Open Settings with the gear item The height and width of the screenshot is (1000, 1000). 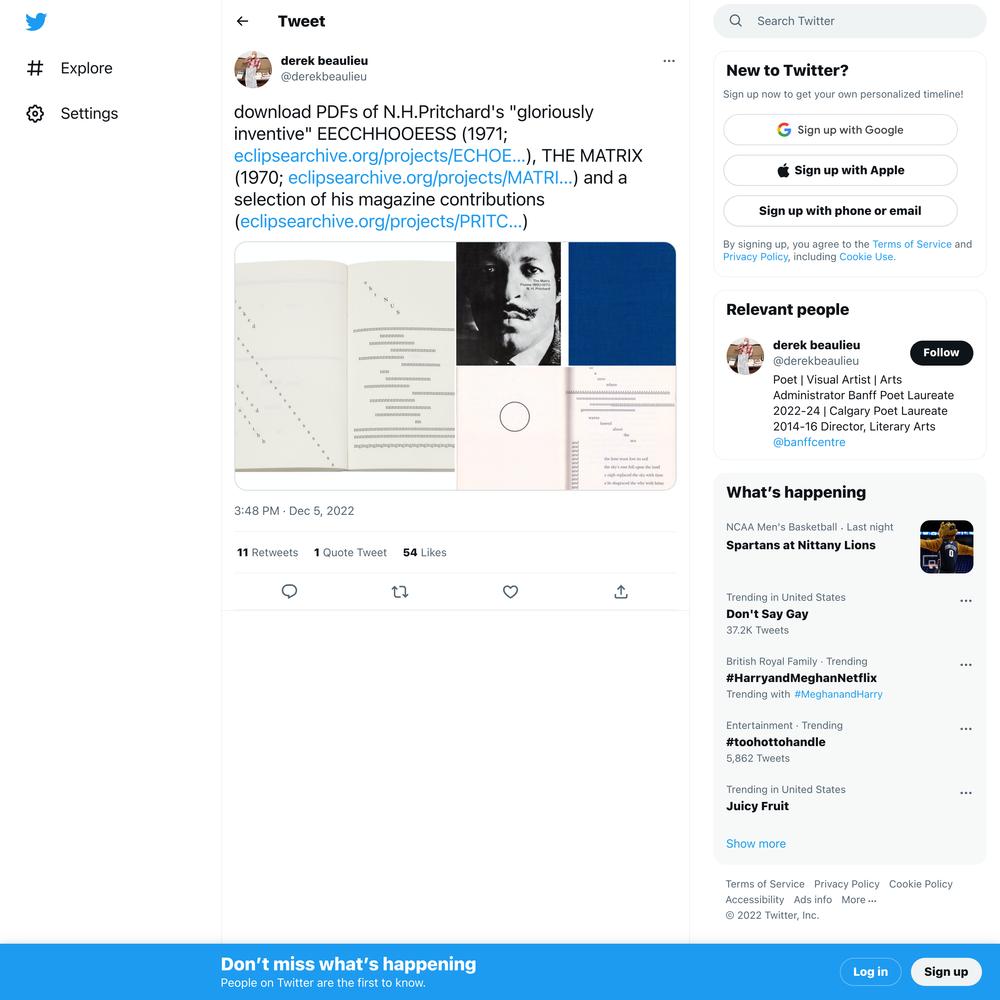(72, 114)
